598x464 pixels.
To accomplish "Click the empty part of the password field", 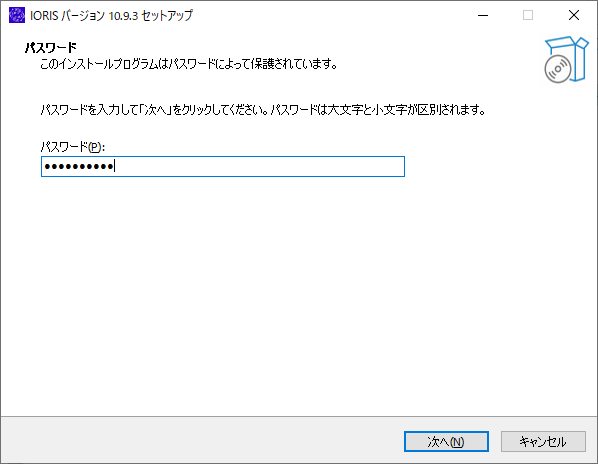I will point(259,167).
